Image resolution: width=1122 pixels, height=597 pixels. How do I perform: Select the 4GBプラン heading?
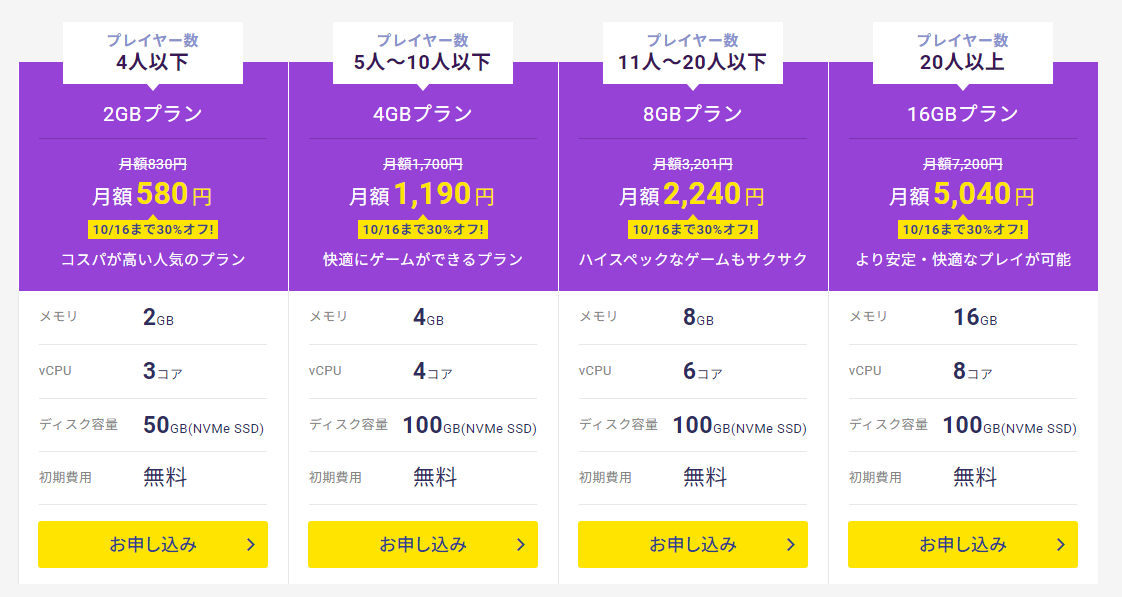[x=422, y=114]
